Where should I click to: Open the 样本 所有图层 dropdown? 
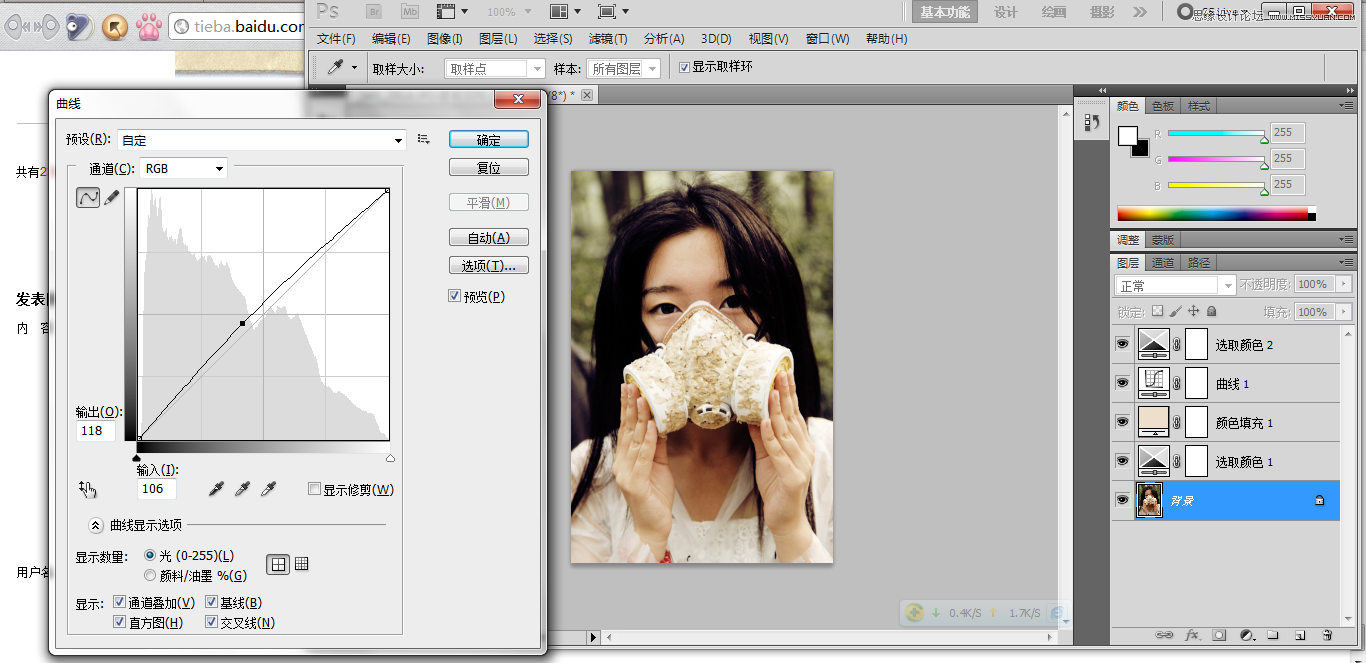coord(624,69)
